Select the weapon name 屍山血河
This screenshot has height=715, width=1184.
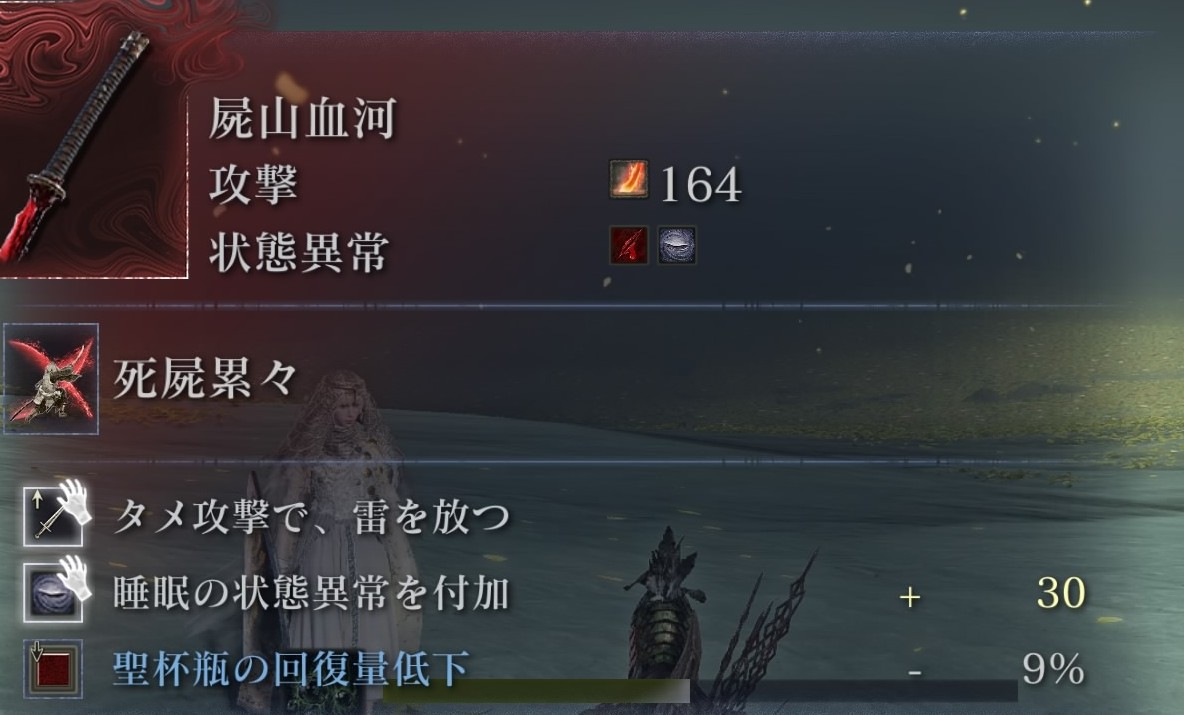[x=302, y=119]
